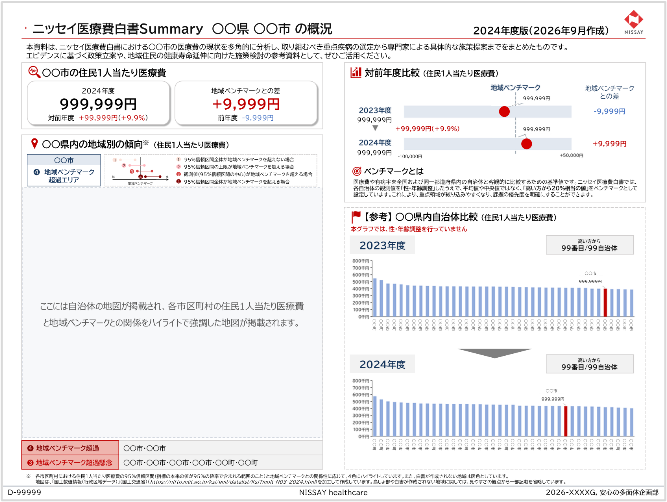Click the red dot on 2024年度 benchmark bar

pos(526,144)
